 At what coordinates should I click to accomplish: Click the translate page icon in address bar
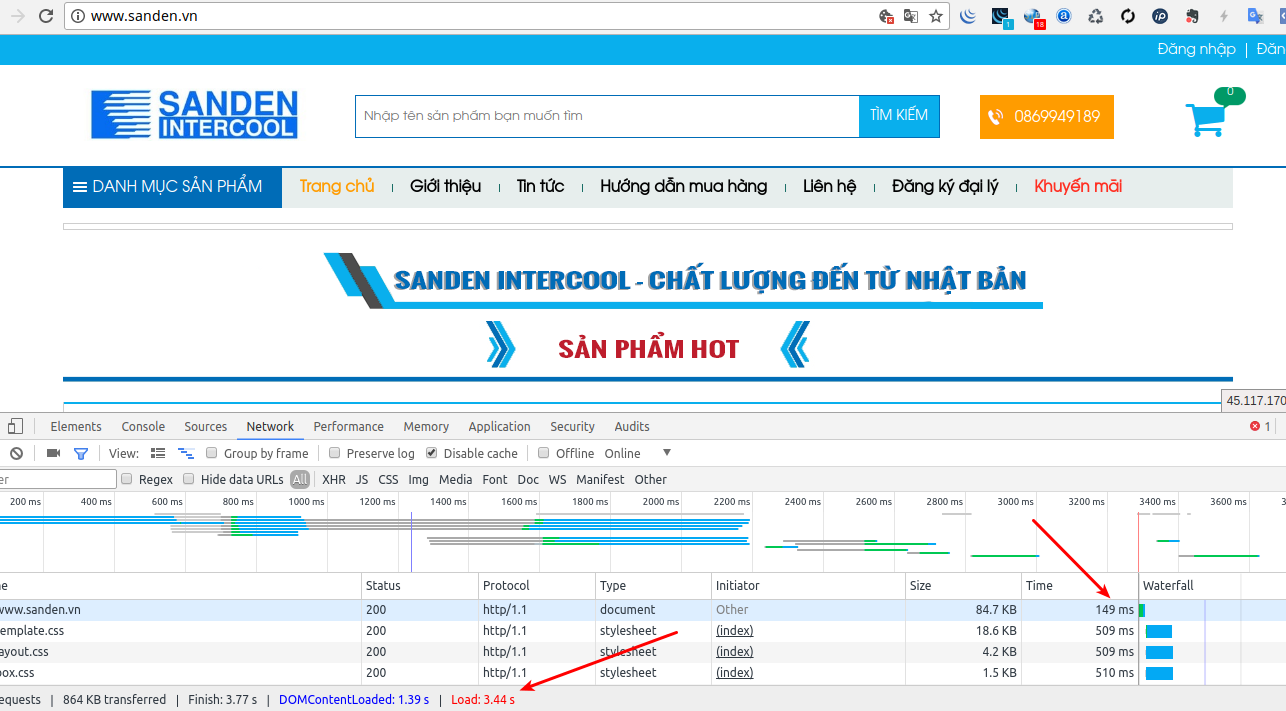[911, 16]
